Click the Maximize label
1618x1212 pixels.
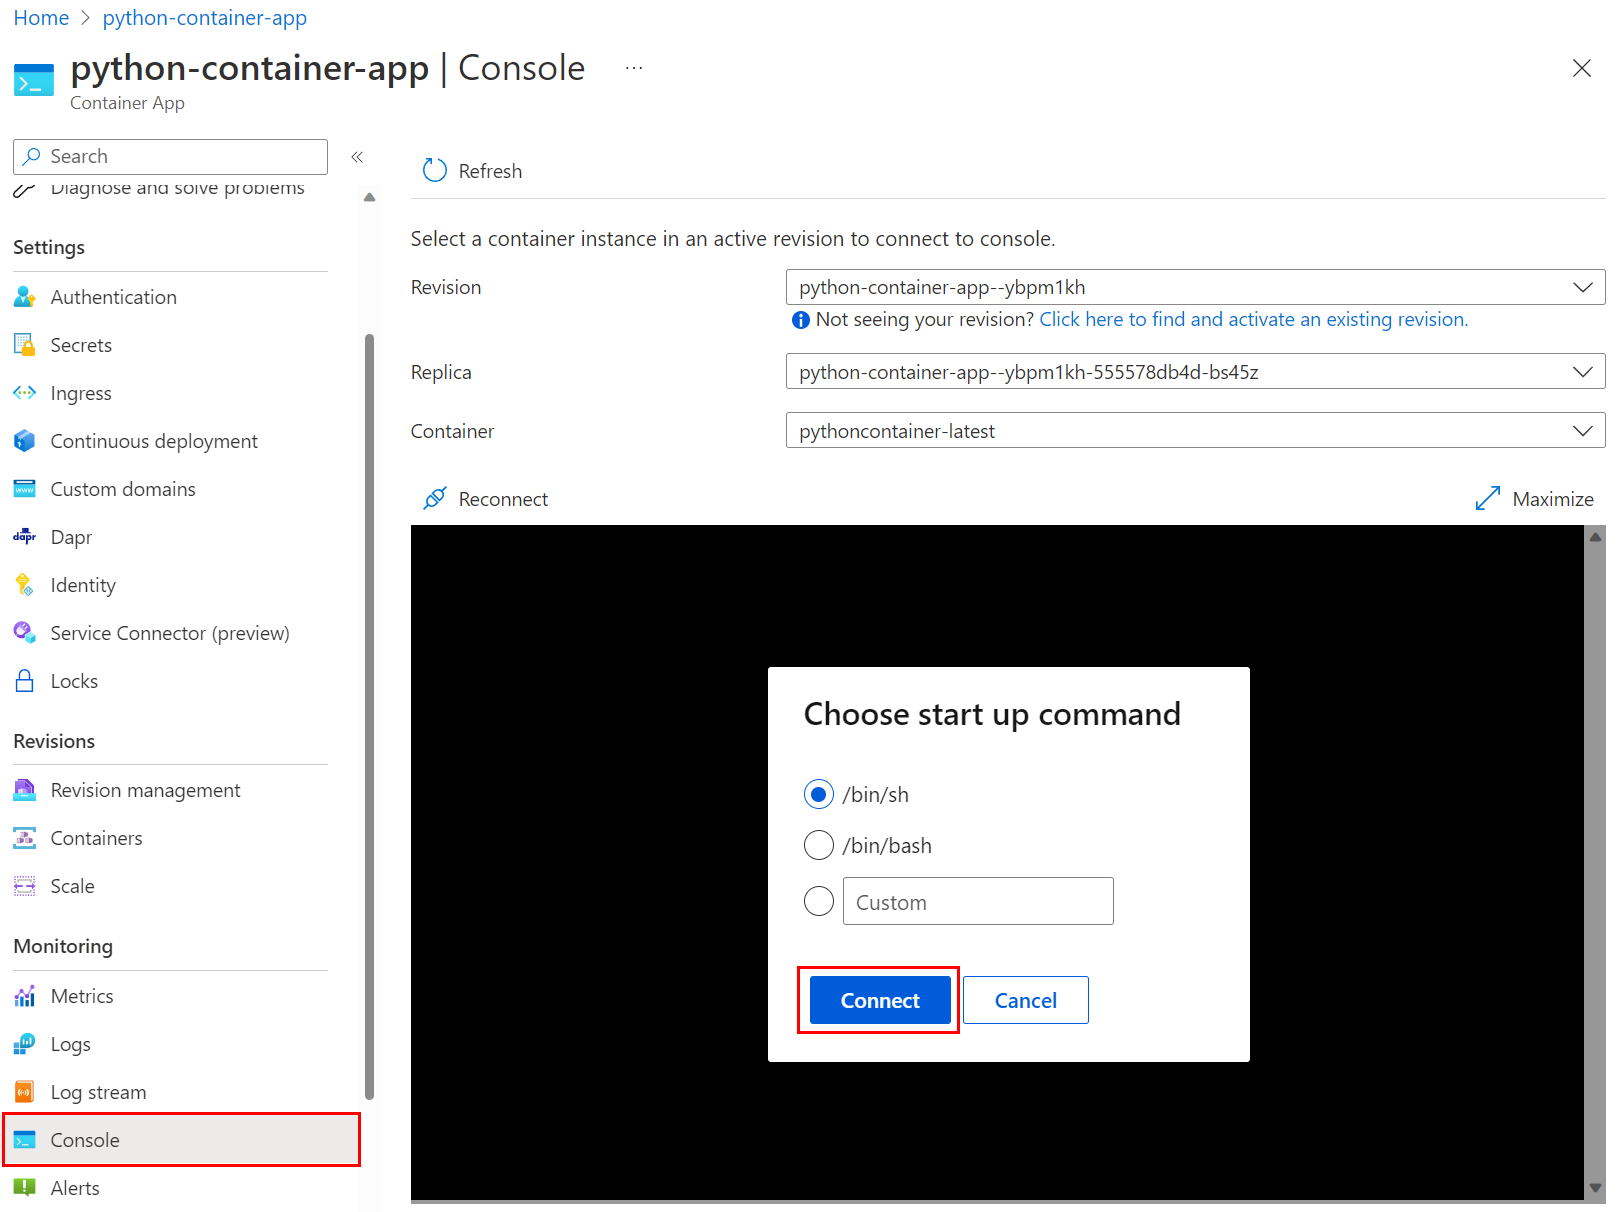[x=1553, y=499]
